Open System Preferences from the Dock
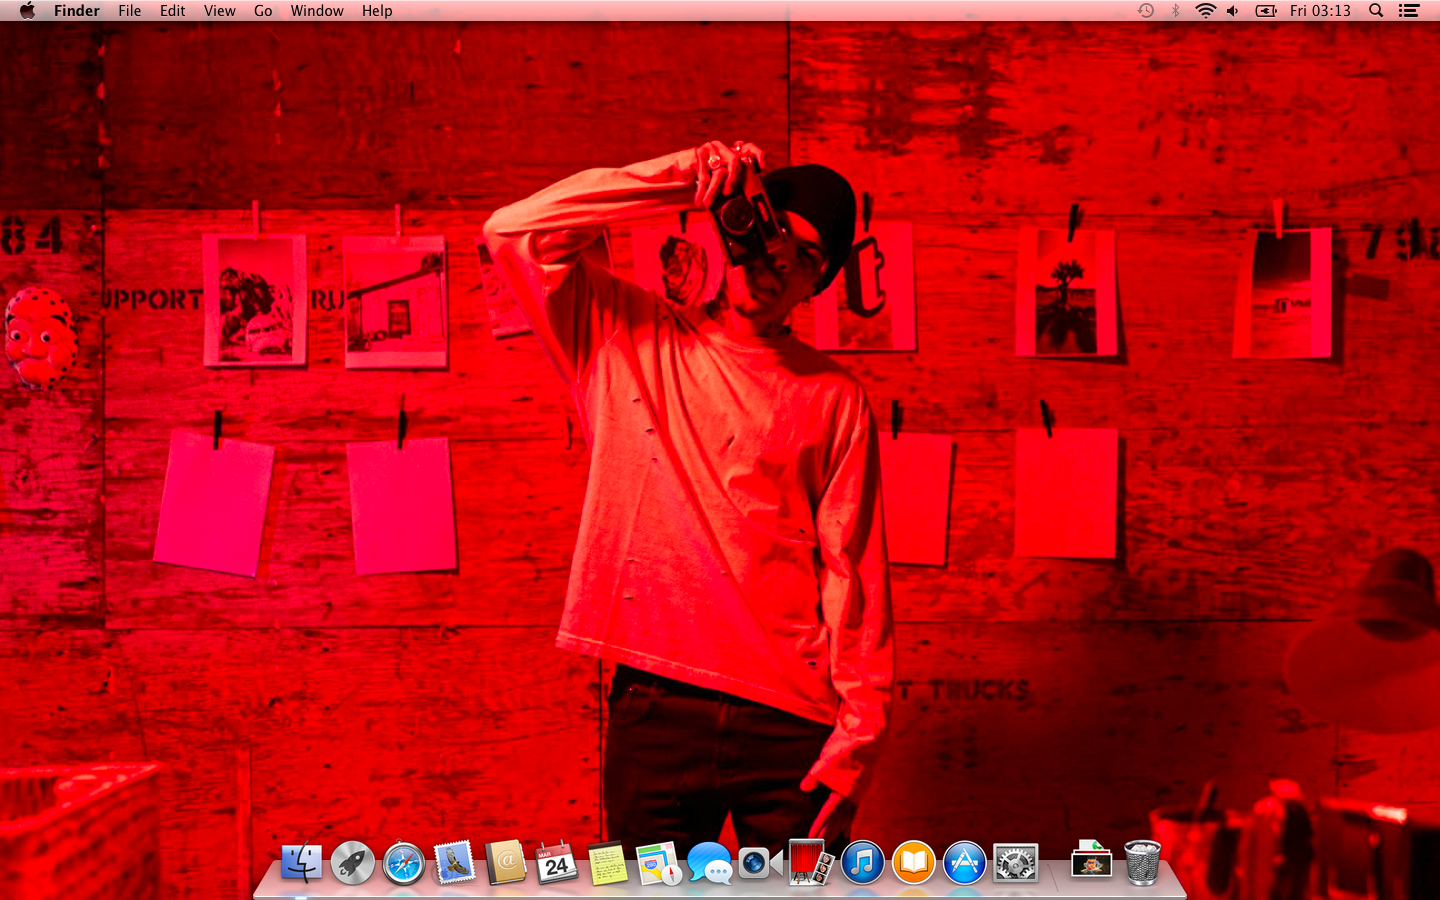 click(1015, 862)
